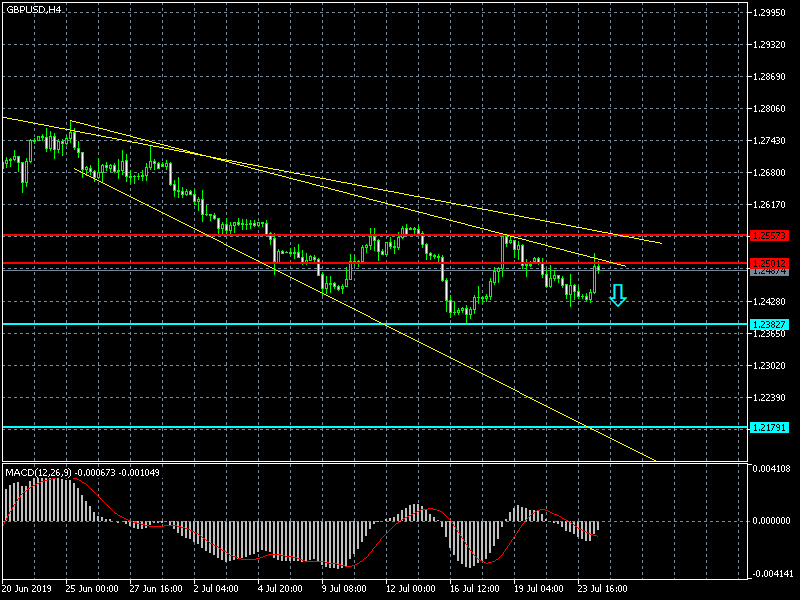Click the GBPUSD,H4 chart title label
This screenshot has width=800, height=600.
click(x=32, y=9)
